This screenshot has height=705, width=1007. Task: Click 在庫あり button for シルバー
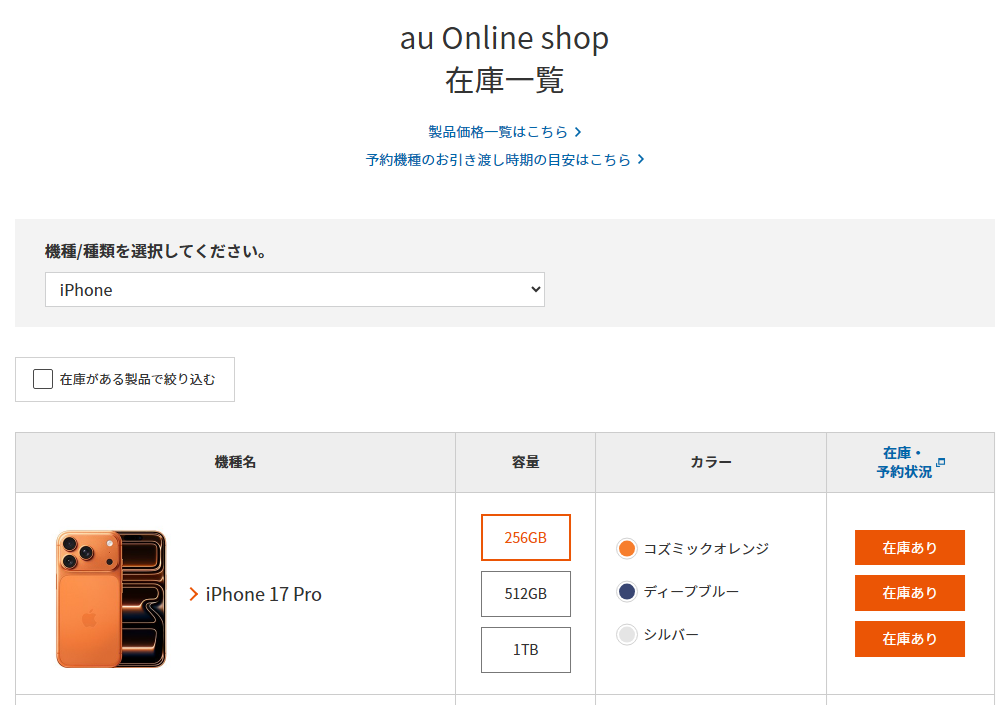(909, 639)
